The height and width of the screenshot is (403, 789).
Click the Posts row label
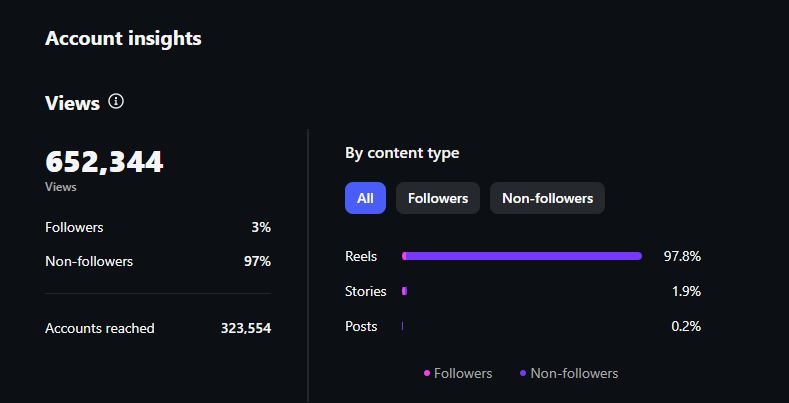[361, 326]
